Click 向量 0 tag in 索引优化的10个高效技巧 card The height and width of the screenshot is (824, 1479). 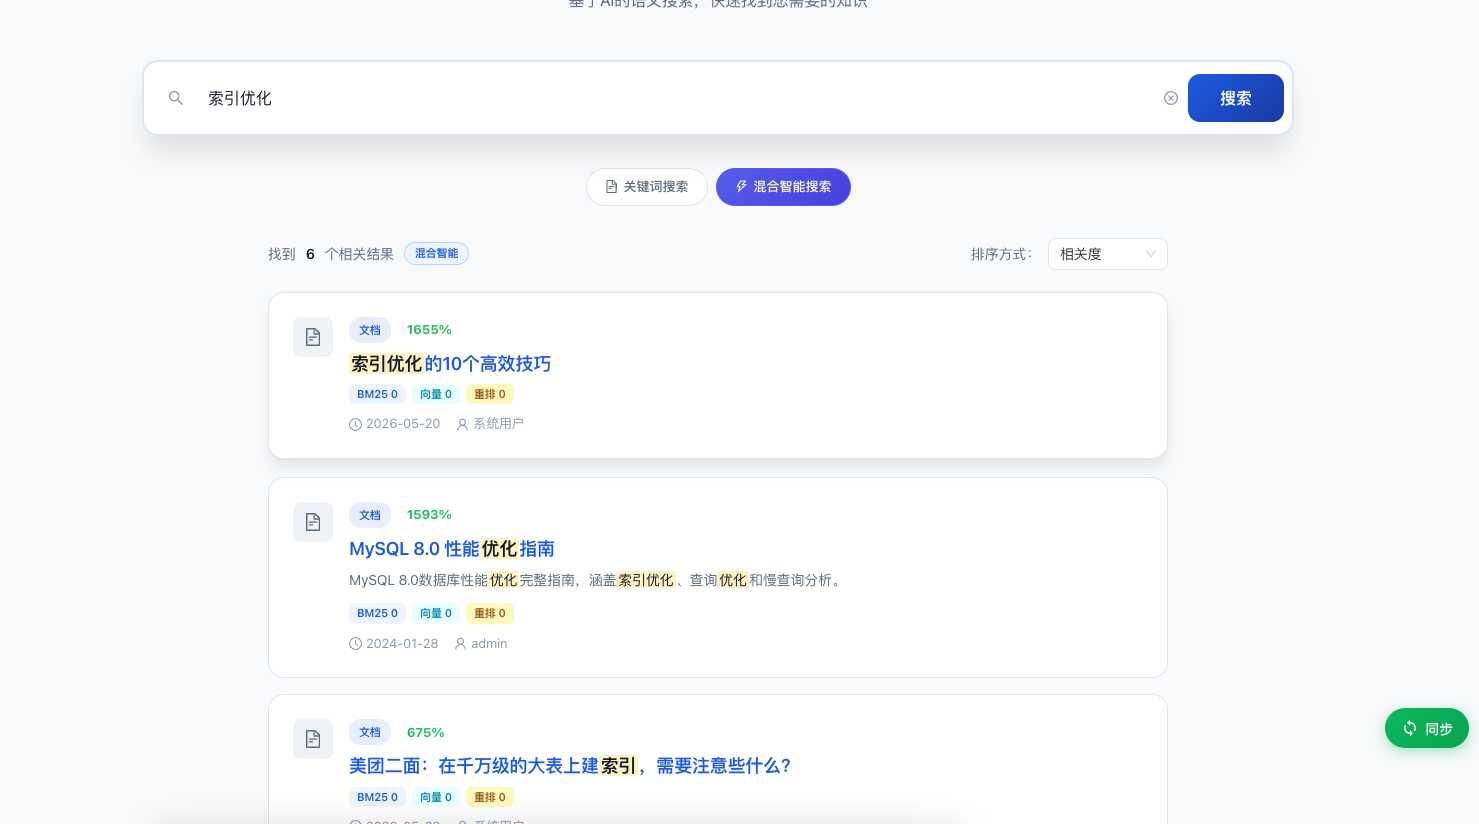(436, 394)
